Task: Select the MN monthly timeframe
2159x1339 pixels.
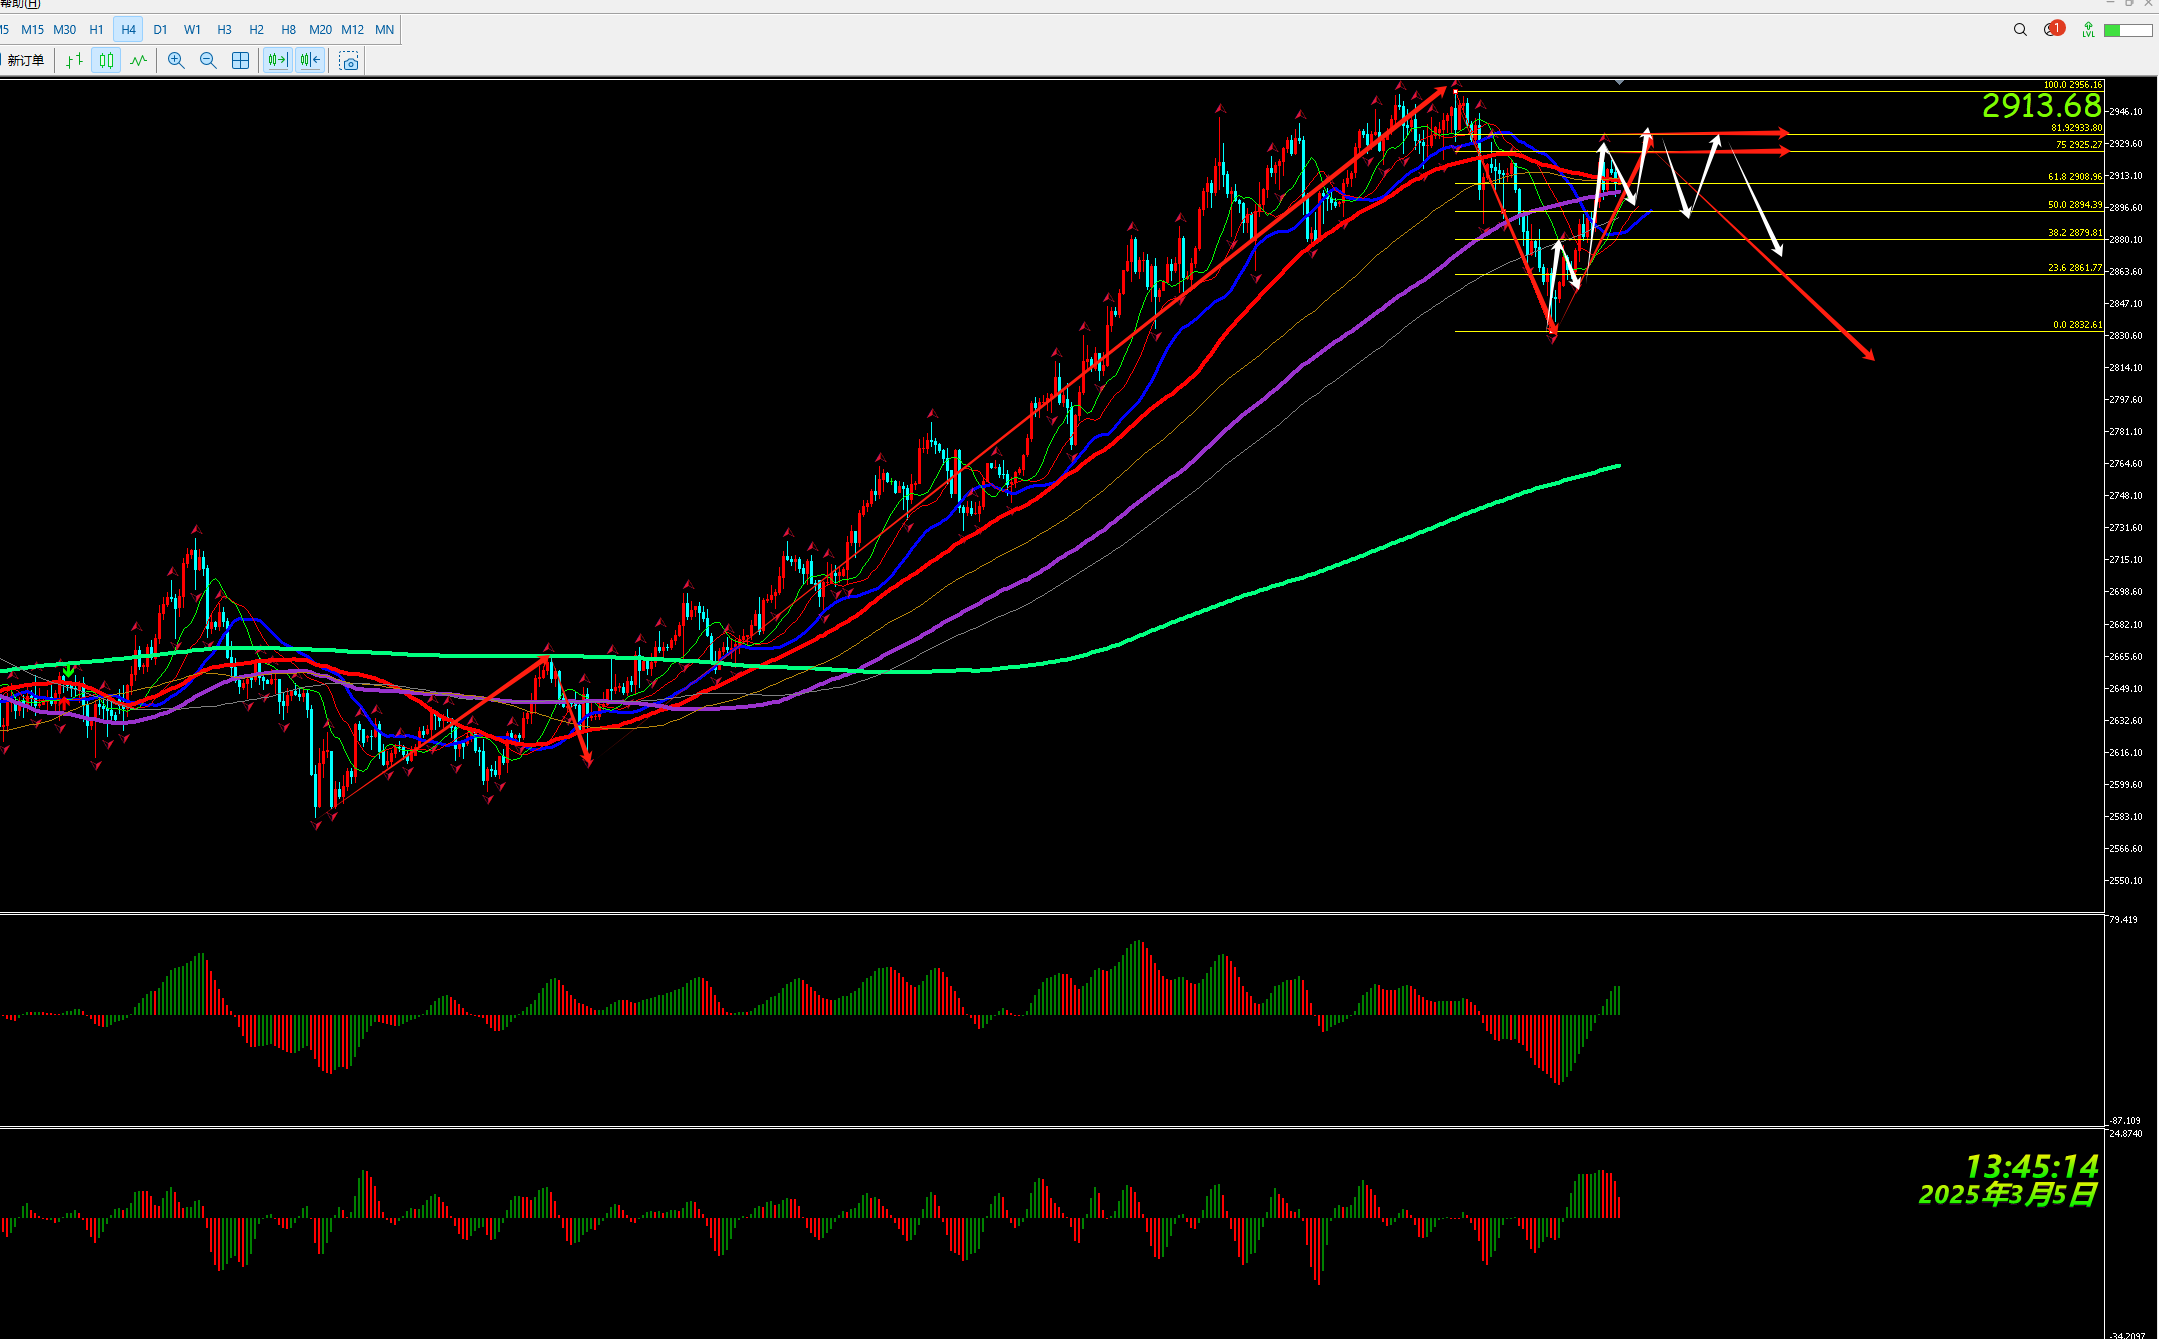Action: (x=384, y=30)
